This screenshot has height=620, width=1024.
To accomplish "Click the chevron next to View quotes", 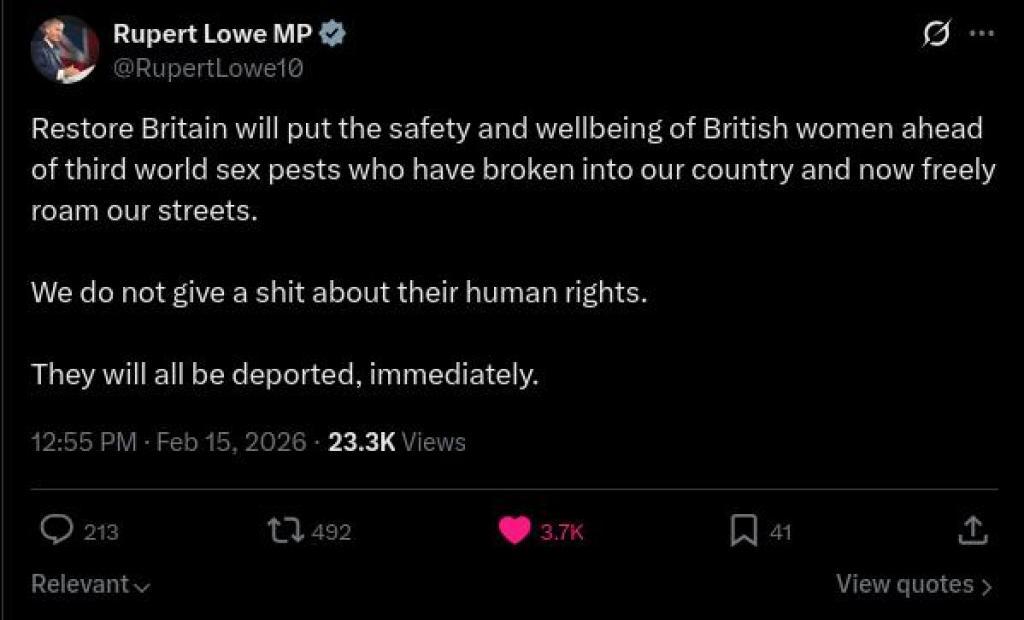I will (987, 586).
